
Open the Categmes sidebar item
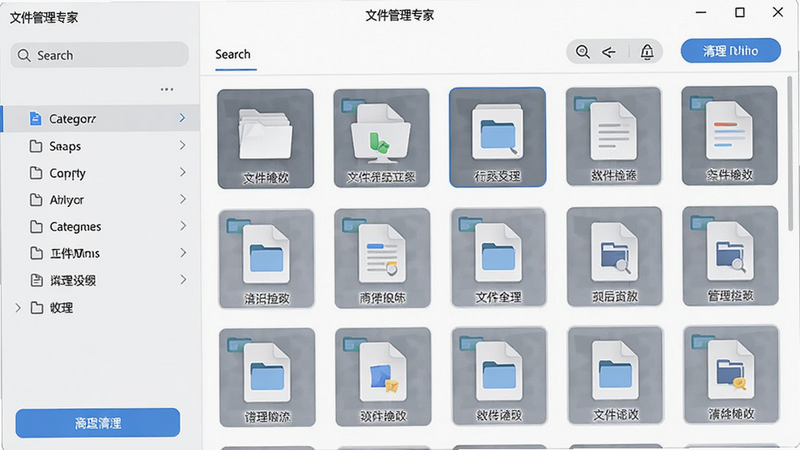(101, 226)
